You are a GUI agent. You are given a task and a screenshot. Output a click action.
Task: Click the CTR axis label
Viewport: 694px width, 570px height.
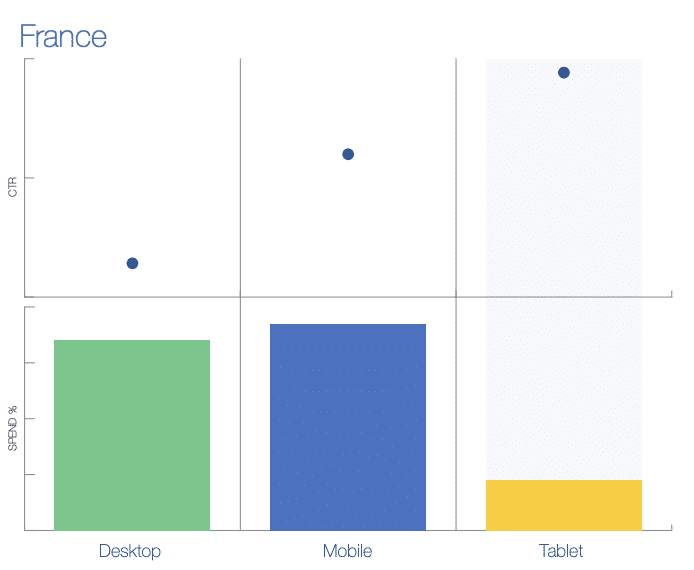coord(12,187)
